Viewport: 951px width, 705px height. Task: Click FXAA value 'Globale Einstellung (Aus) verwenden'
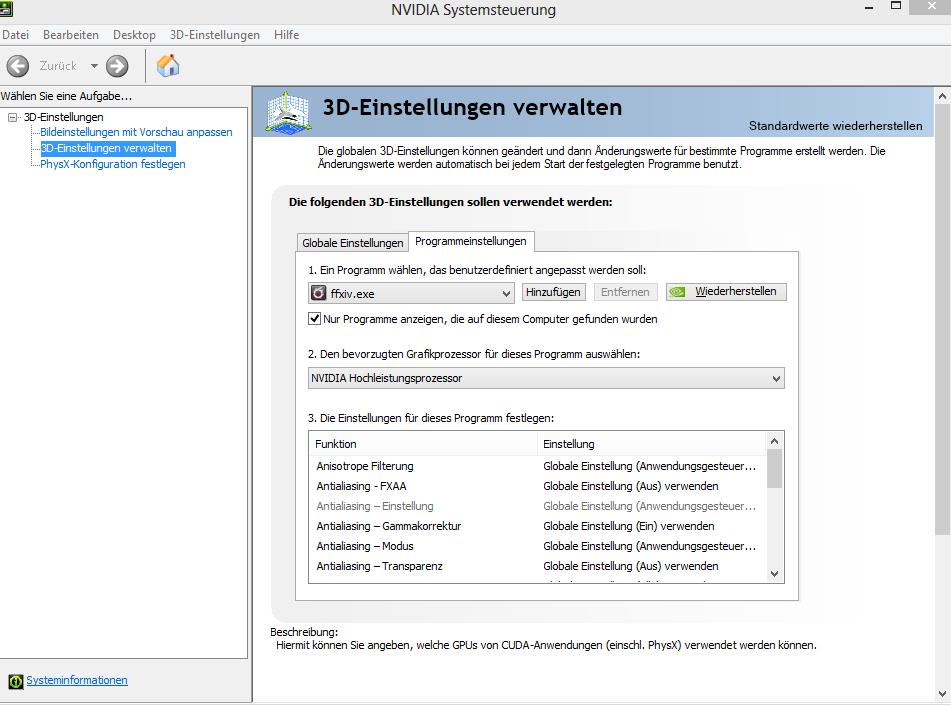coord(631,486)
